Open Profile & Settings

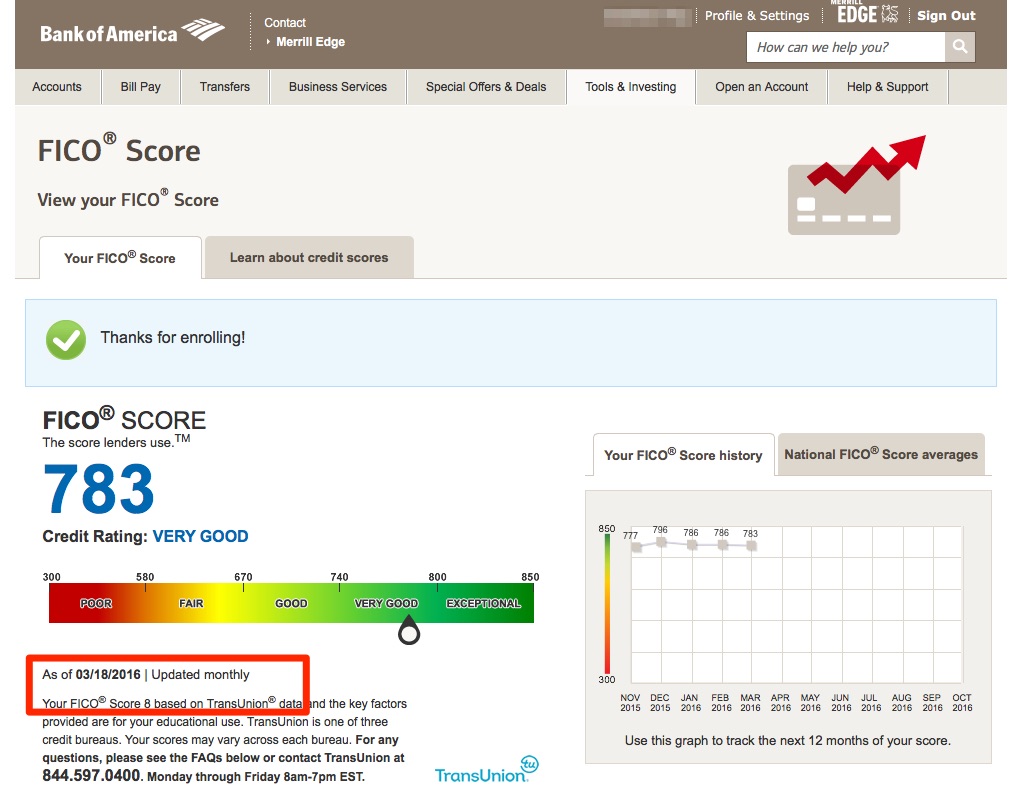(757, 16)
